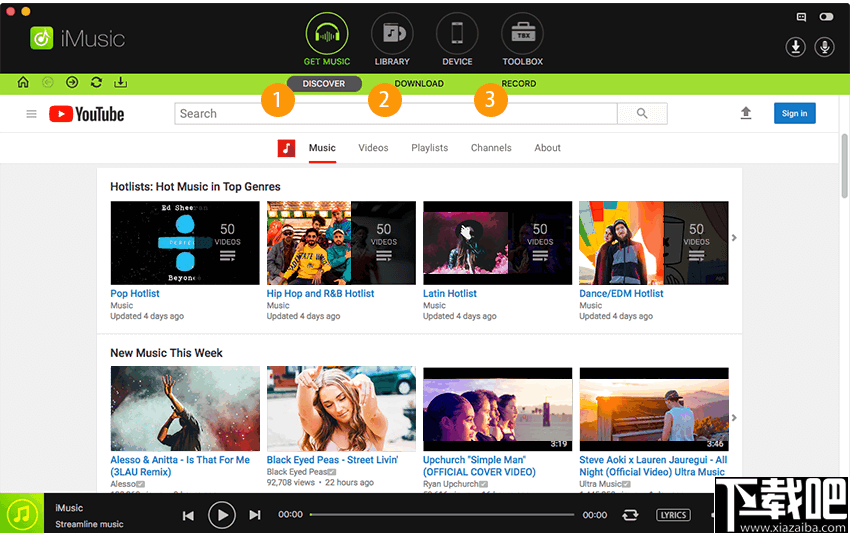The width and height of the screenshot is (850, 533).
Task: Toggle the switch in the title bar
Action: click(826, 17)
